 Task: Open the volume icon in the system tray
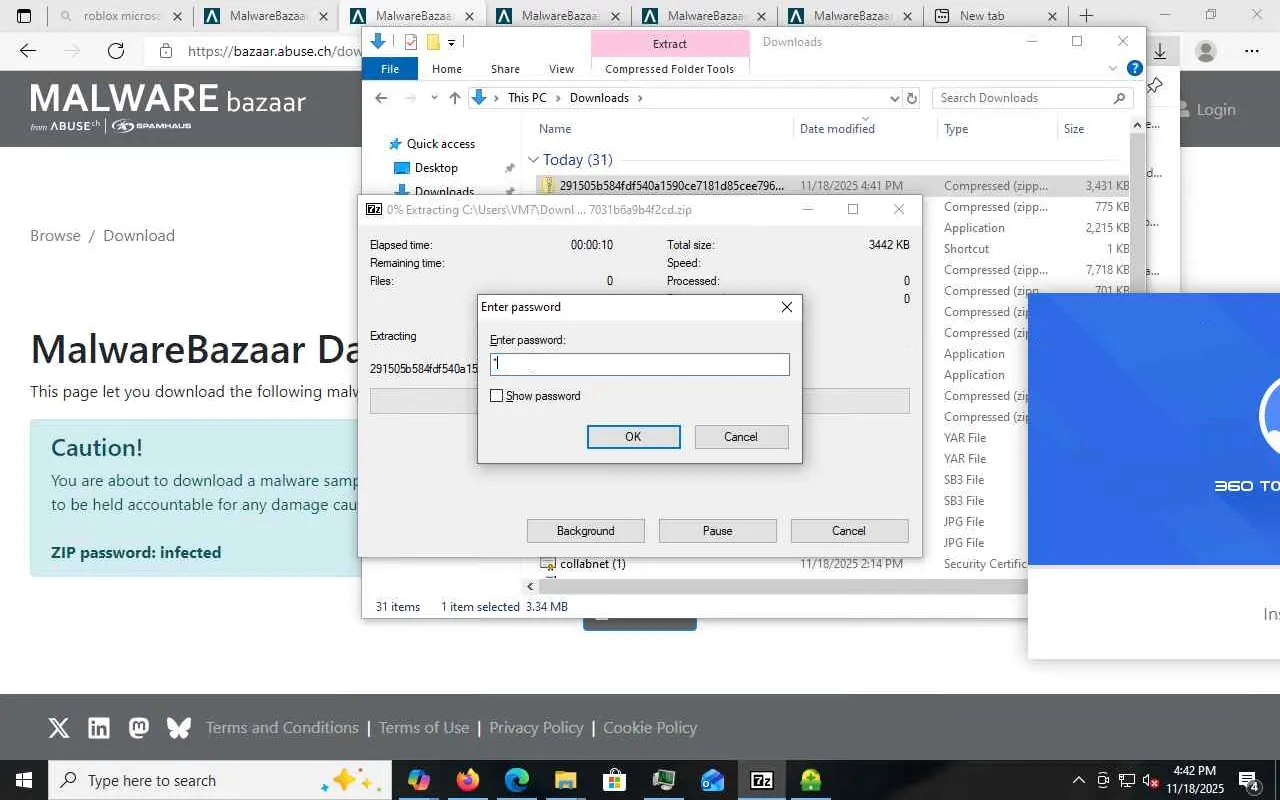tap(1151, 780)
